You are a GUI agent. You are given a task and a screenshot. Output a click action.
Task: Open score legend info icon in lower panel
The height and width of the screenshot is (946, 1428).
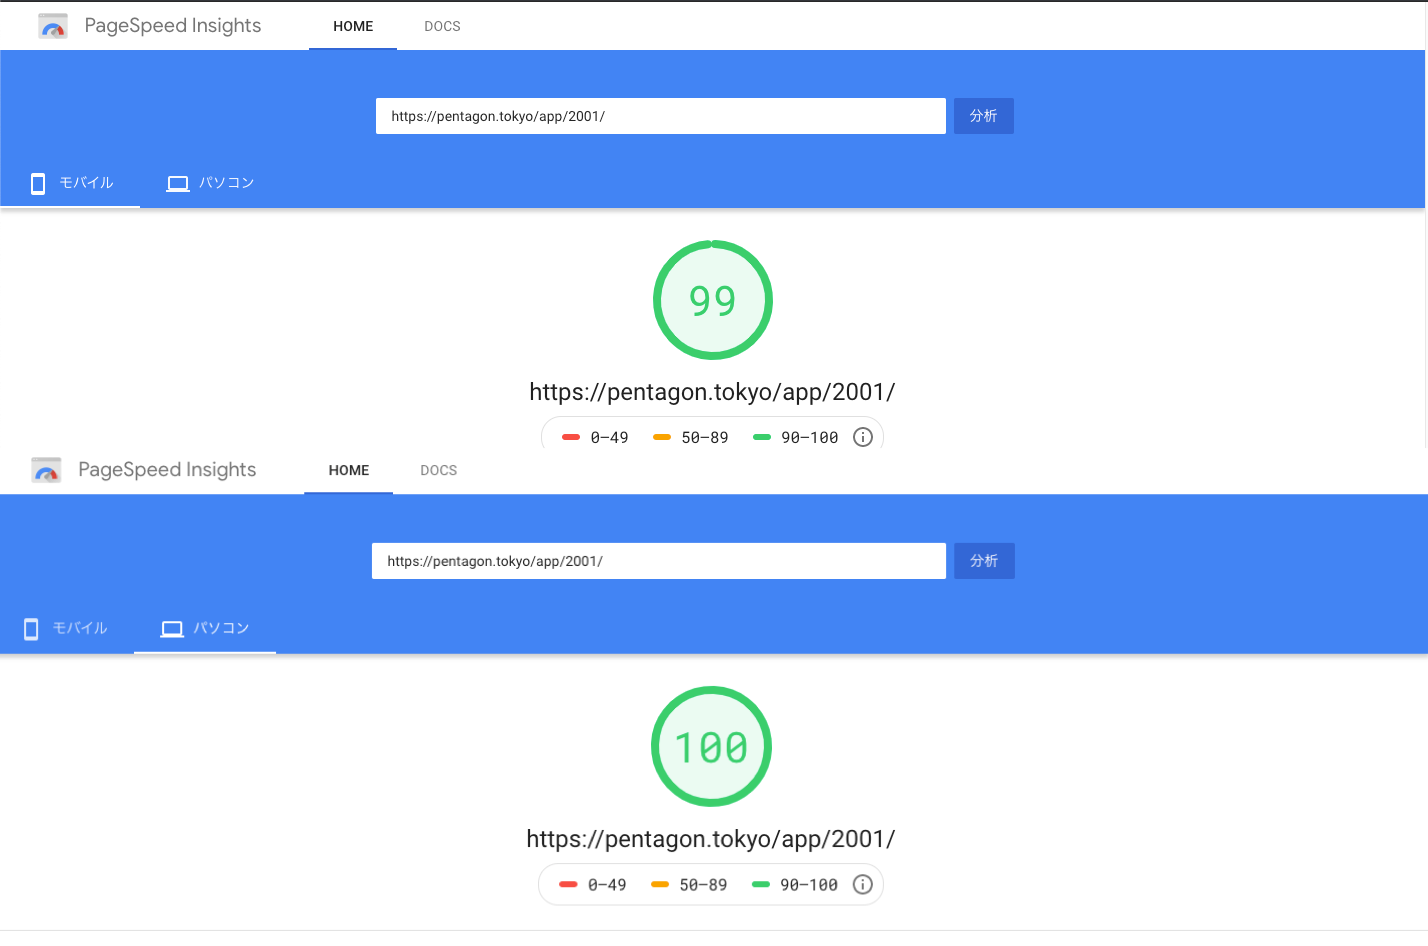click(863, 884)
